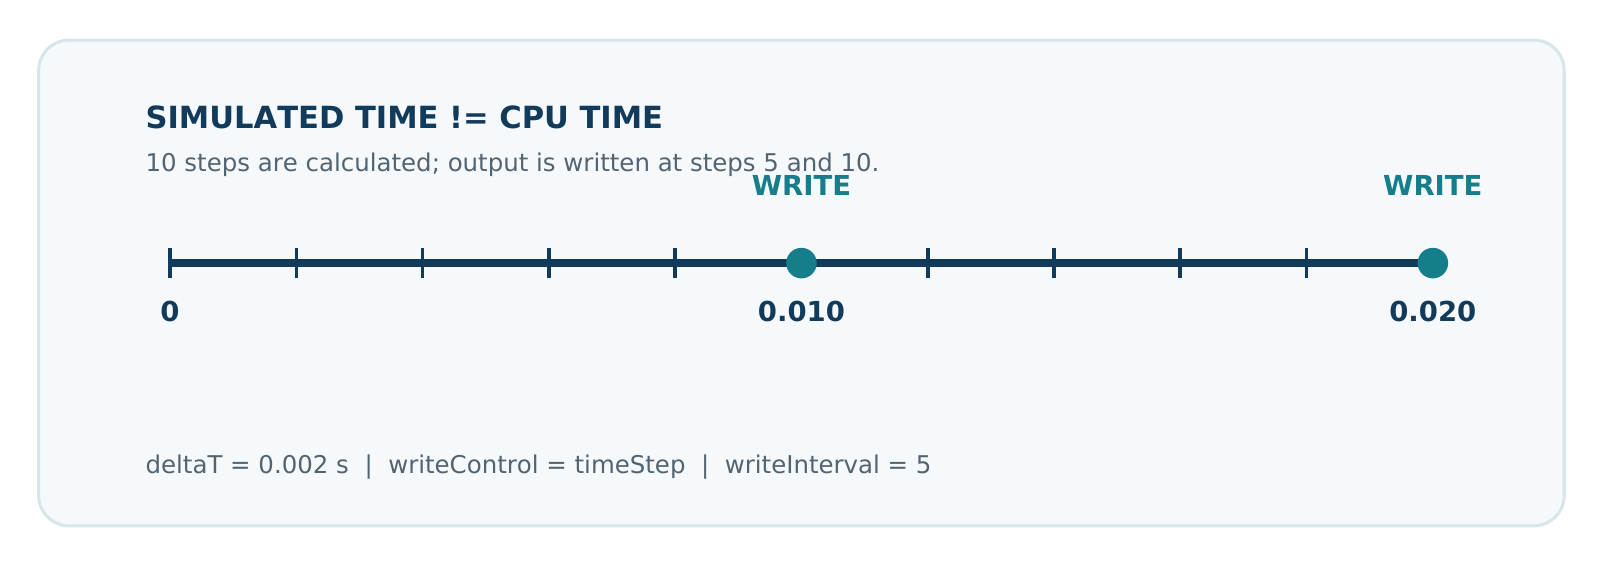Select the first tick after 0

(x=296, y=263)
